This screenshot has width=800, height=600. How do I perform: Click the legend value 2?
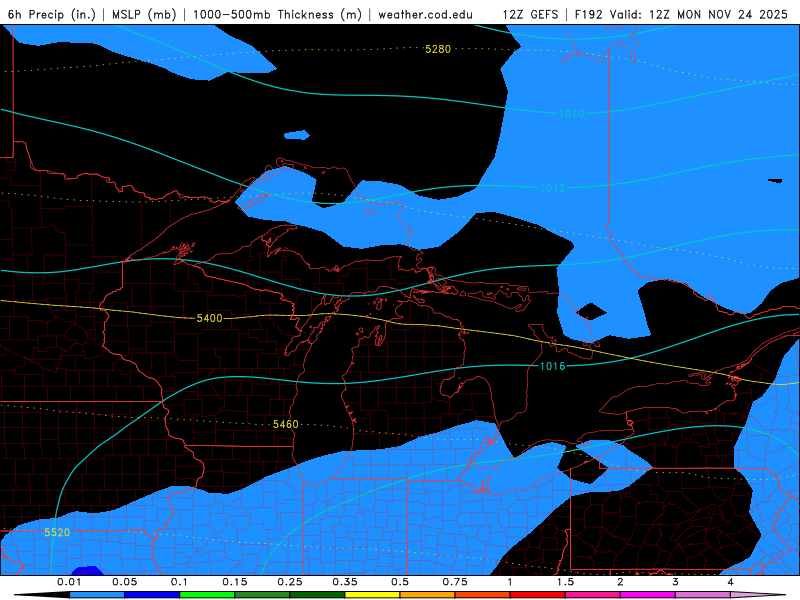[620, 582]
